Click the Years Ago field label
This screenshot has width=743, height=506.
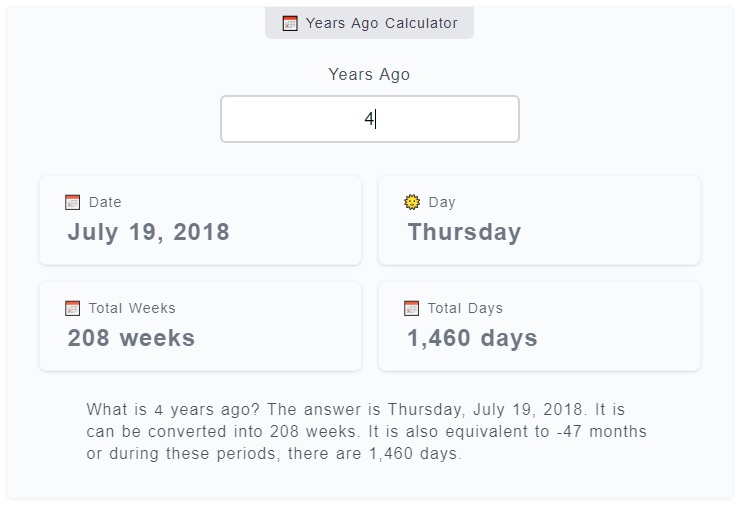pyautogui.click(x=369, y=74)
